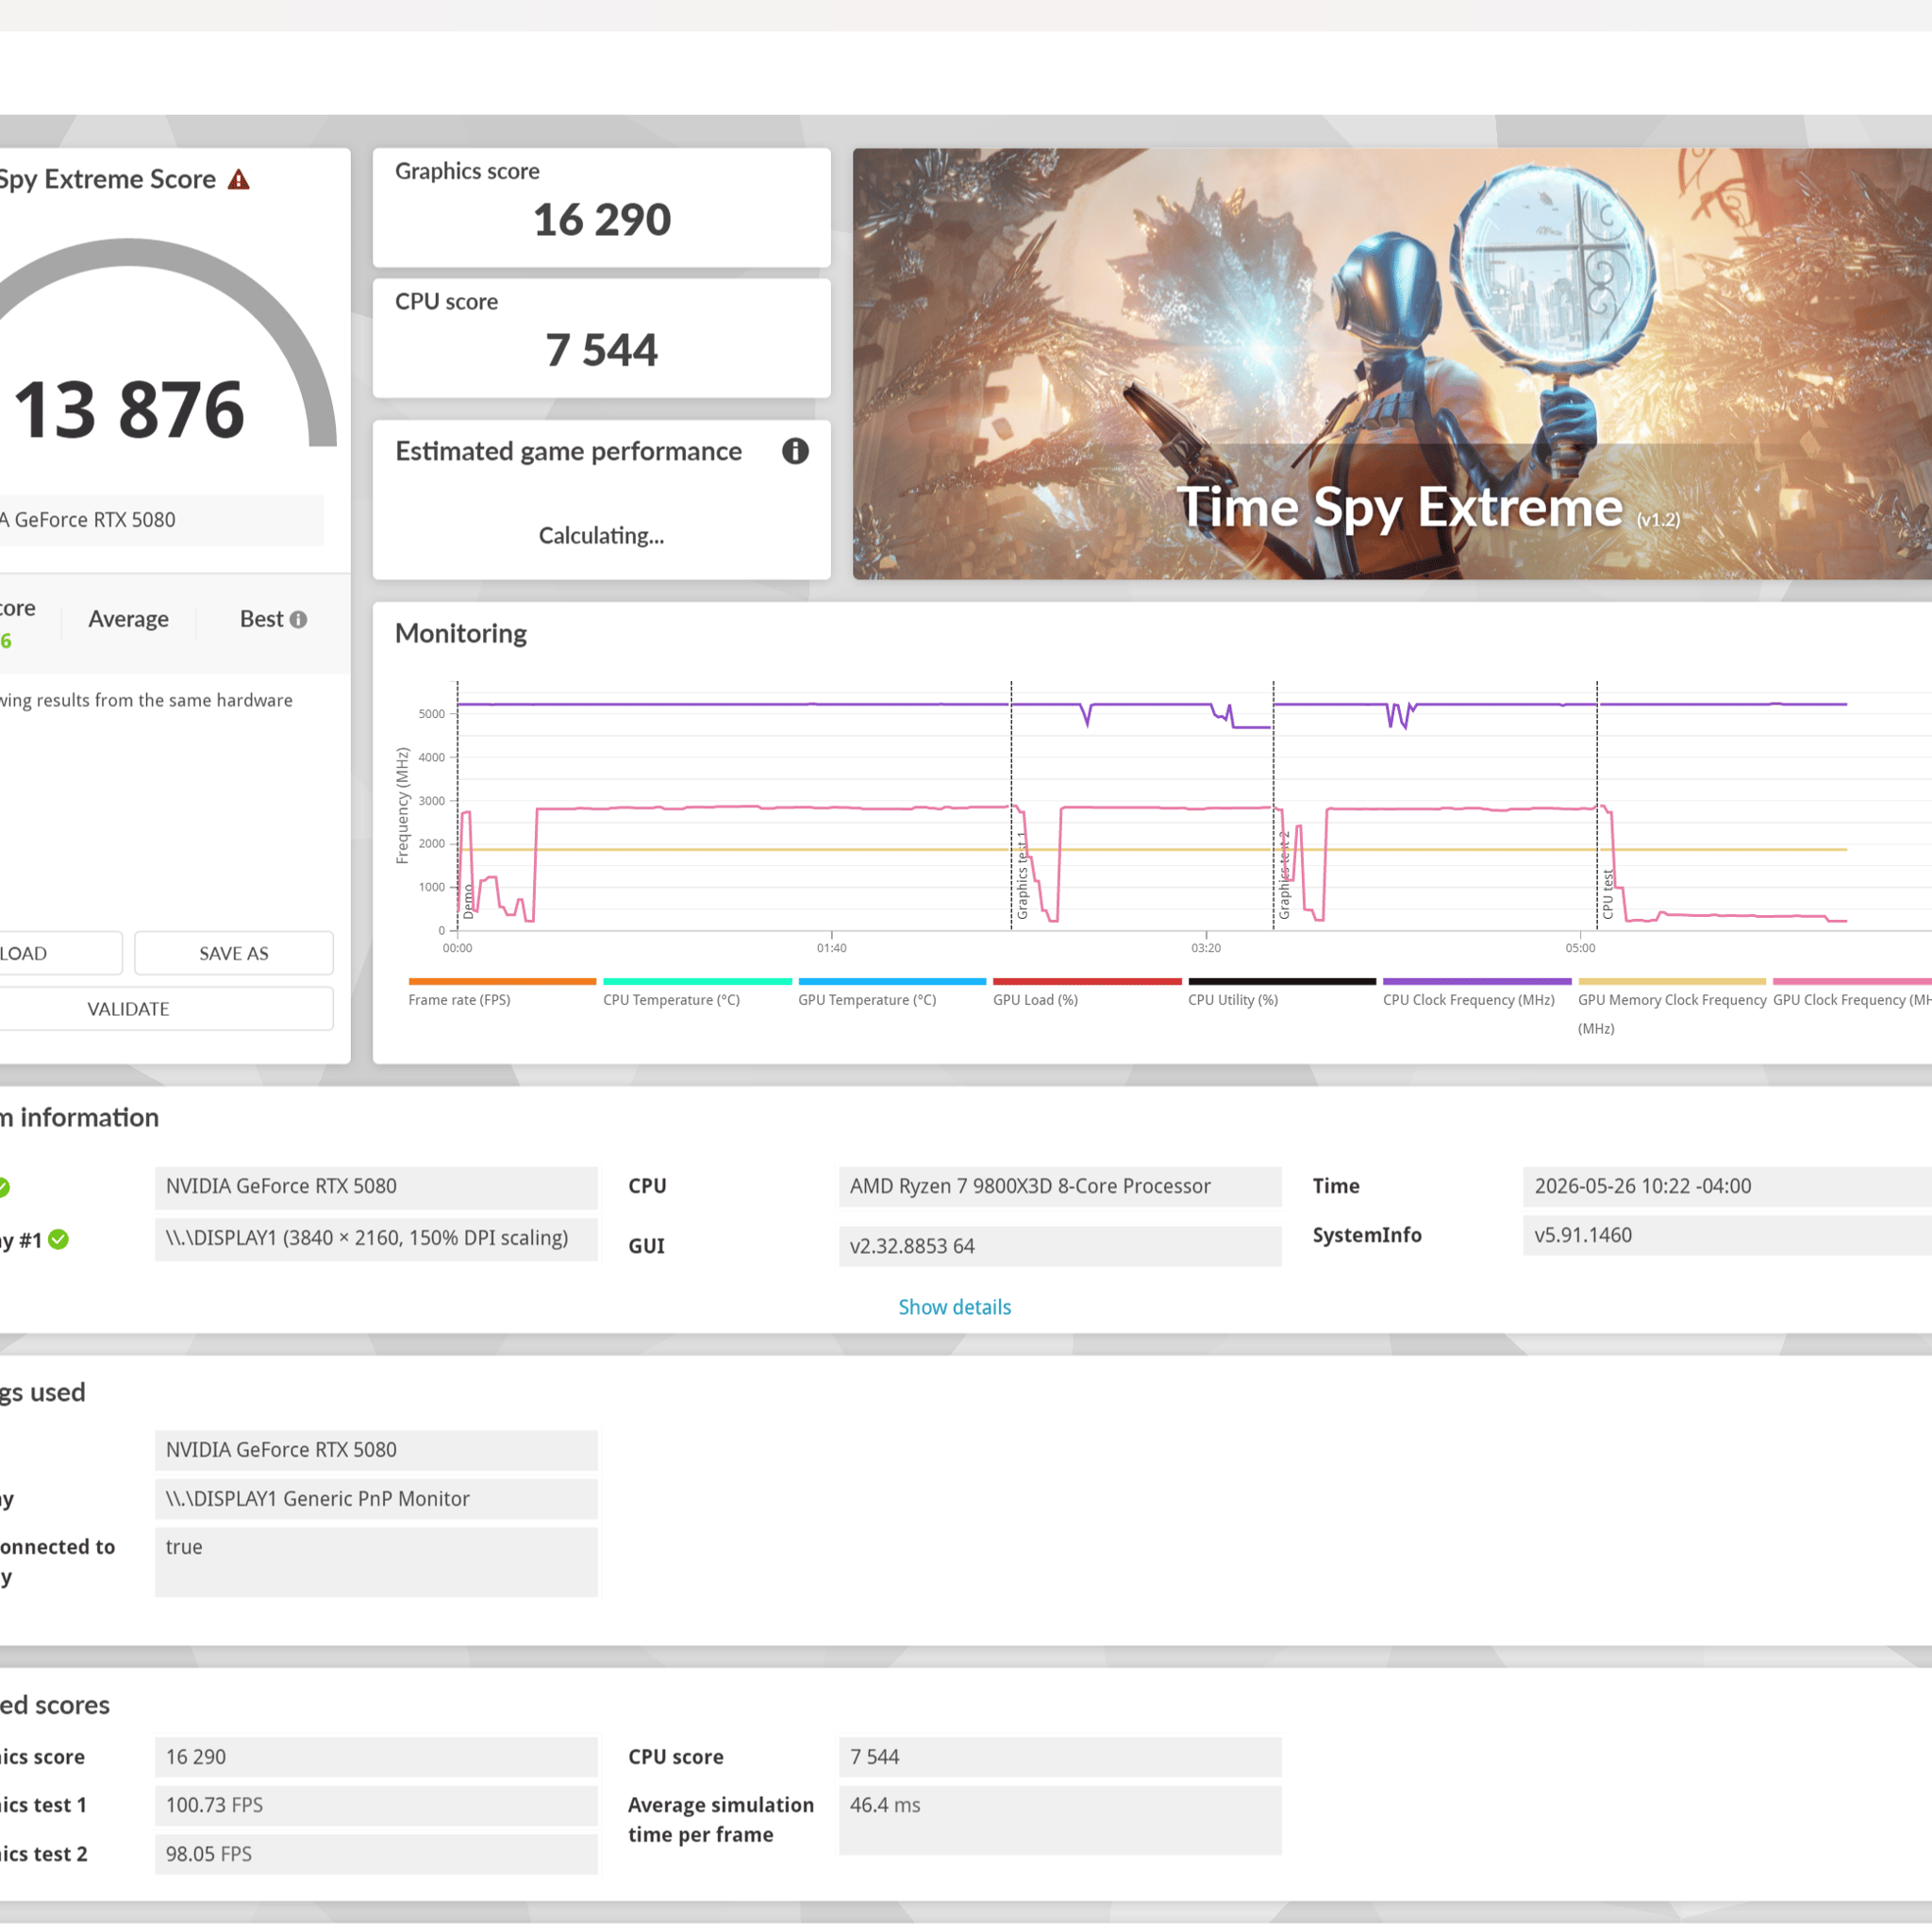The width and height of the screenshot is (1932, 1932).
Task: Click the Calculating... text in game performance
Action: click(x=601, y=535)
